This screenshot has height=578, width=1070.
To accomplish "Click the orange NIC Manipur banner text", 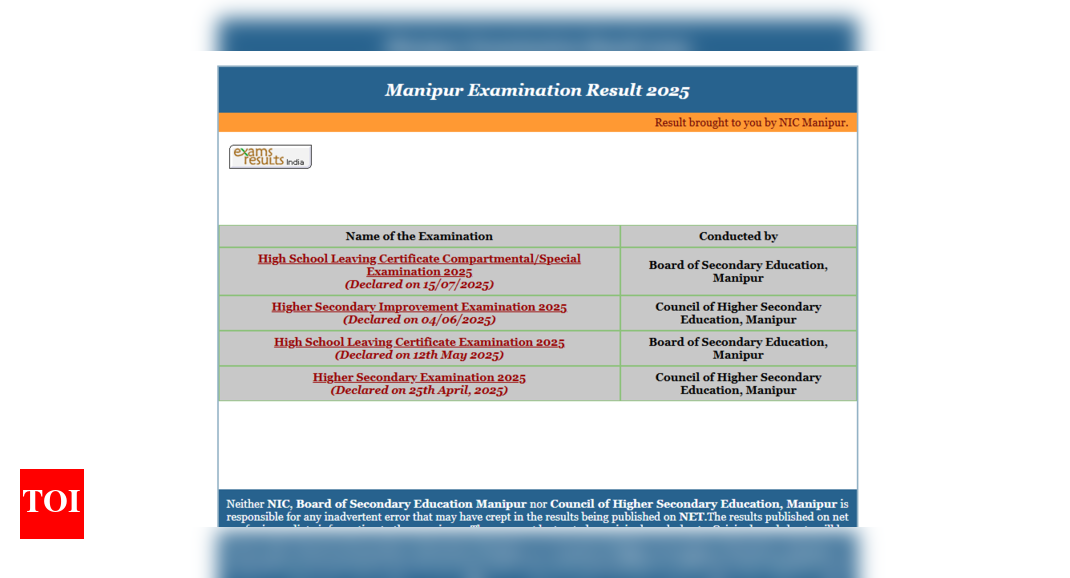I will 751,122.
